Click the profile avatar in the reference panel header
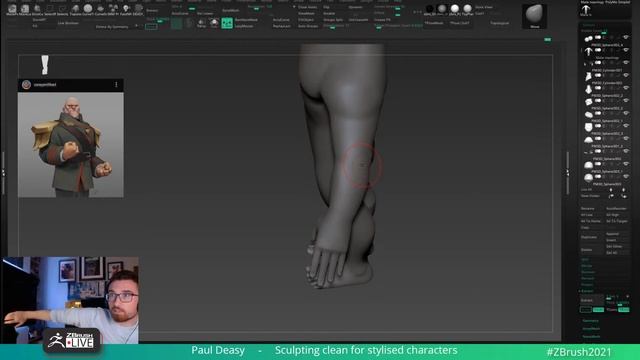Screen dimensions: 640x360 pos(26,84)
